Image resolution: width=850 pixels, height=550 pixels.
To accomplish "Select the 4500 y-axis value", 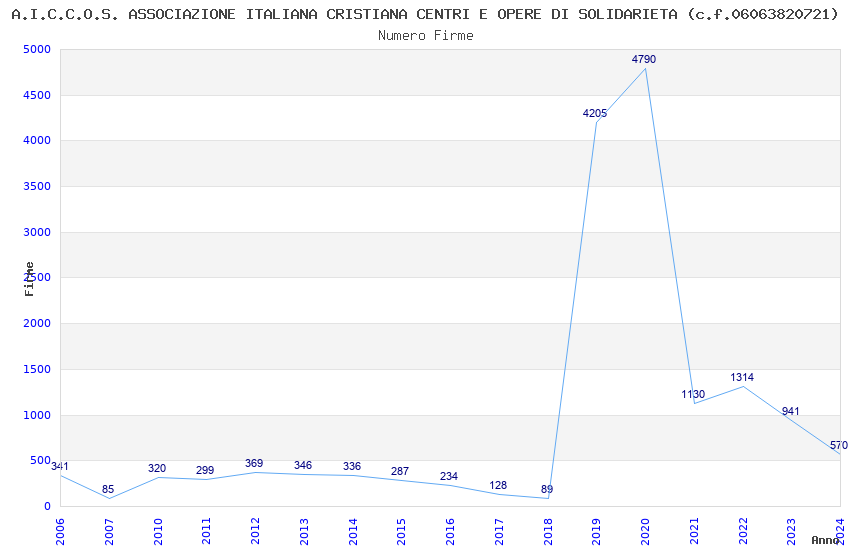I will 37,95.
